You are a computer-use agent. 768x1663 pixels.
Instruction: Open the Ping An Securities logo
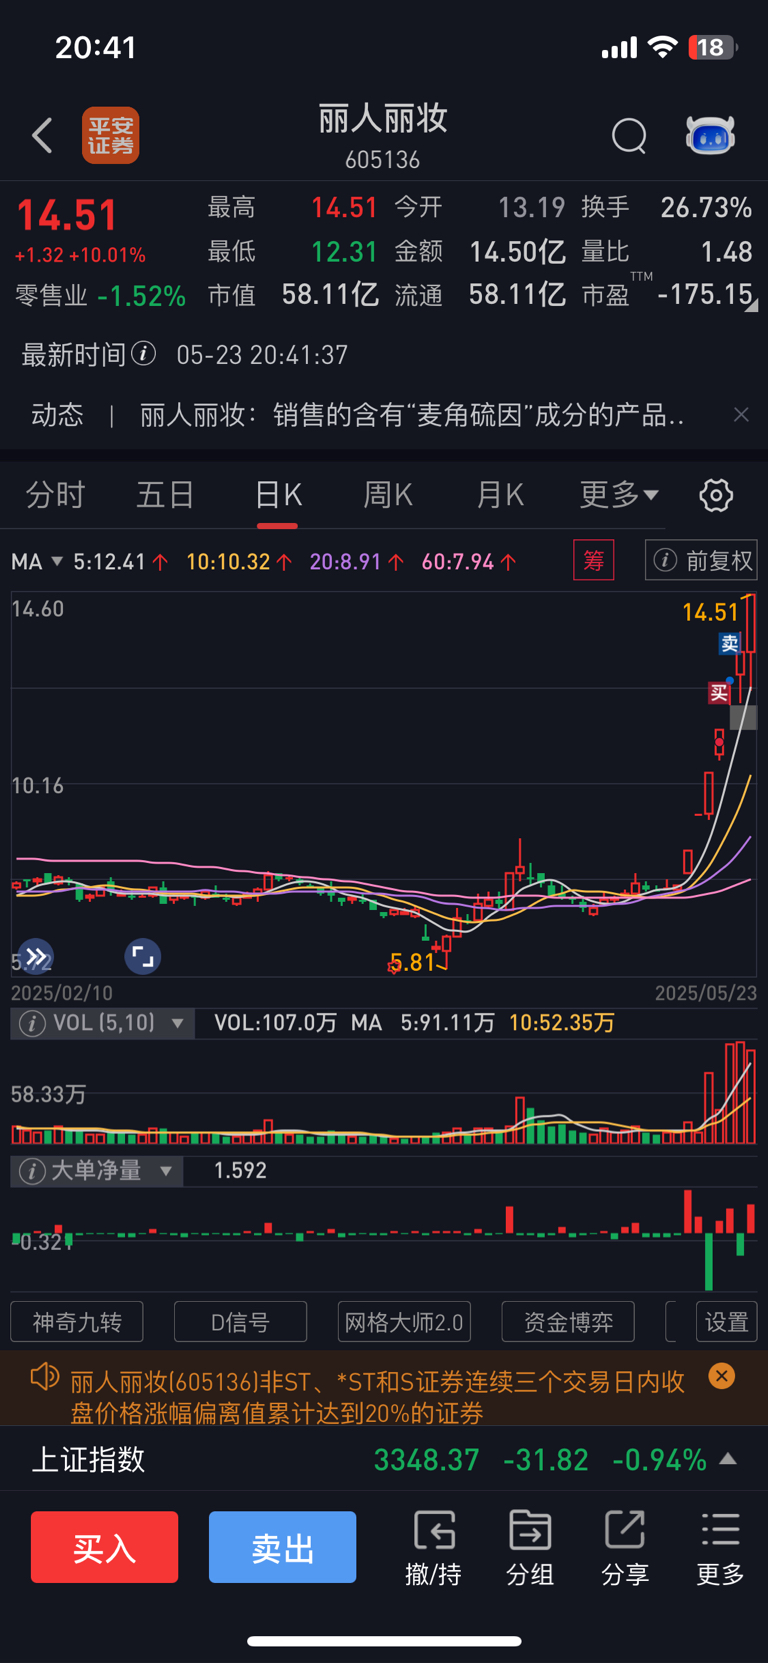point(110,135)
